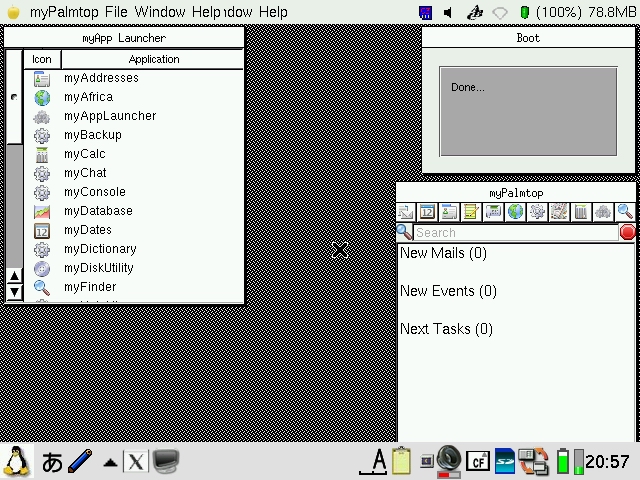Click the magnifier icon at myPalmtop toolbar end
Screen dimensions: 640x480
625,212
